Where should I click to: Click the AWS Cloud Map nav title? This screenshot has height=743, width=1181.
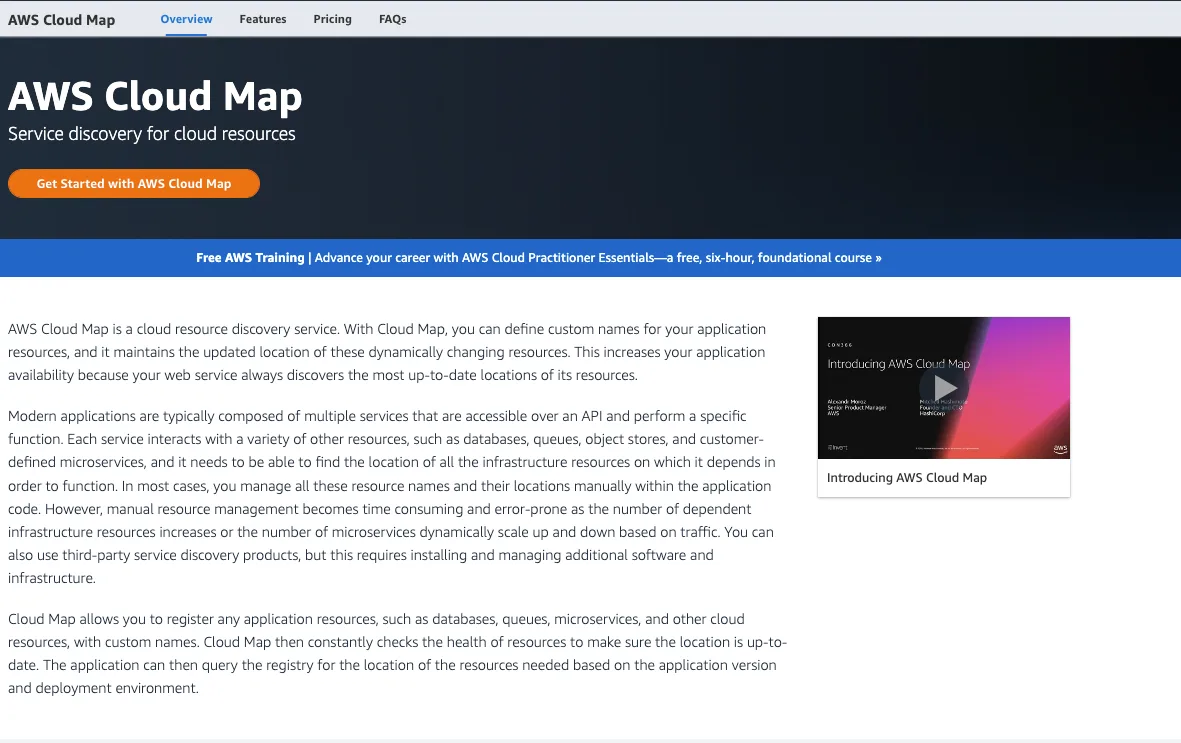(62, 20)
